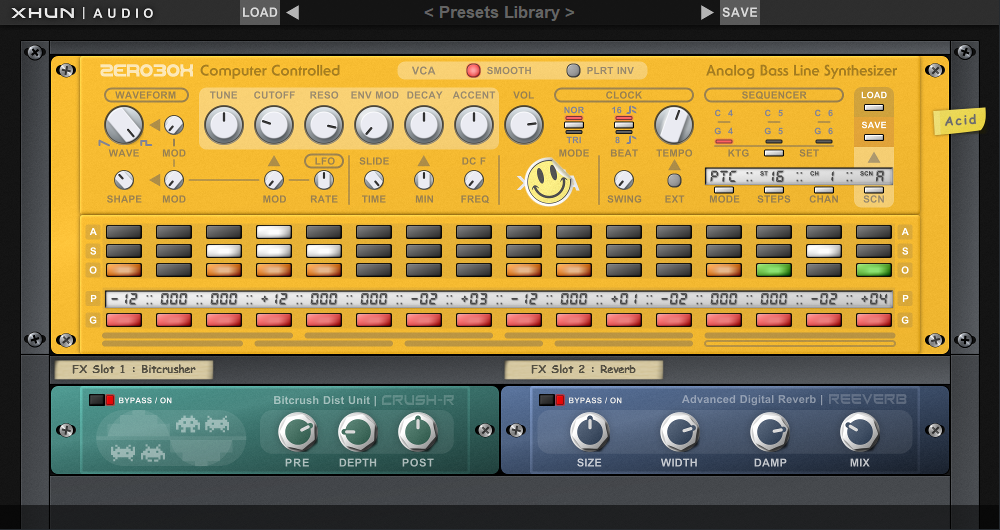Viewport: 1000px width, 530px height.
Task: Toggle the green O button on step 14
Action: pyautogui.click(x=774, y=270)
